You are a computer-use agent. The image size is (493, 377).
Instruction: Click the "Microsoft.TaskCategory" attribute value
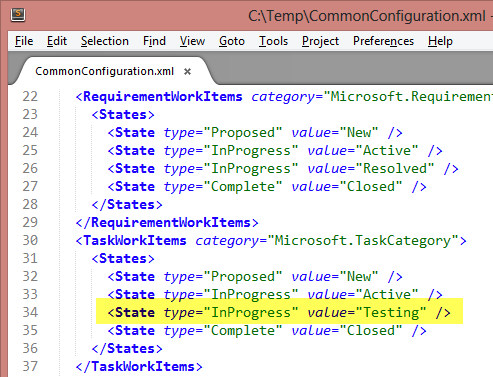[363, 241]
